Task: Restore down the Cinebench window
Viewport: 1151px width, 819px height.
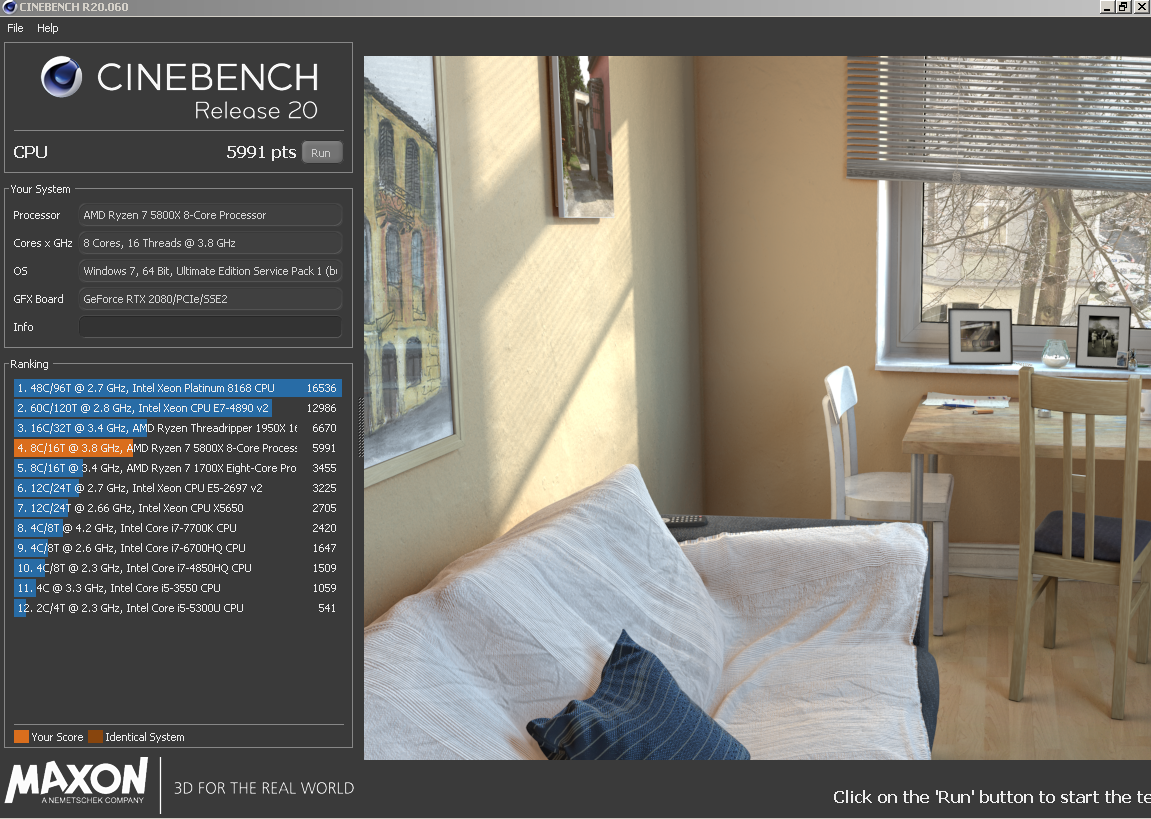Action: pyautogui.click(x=1124, y=7)
